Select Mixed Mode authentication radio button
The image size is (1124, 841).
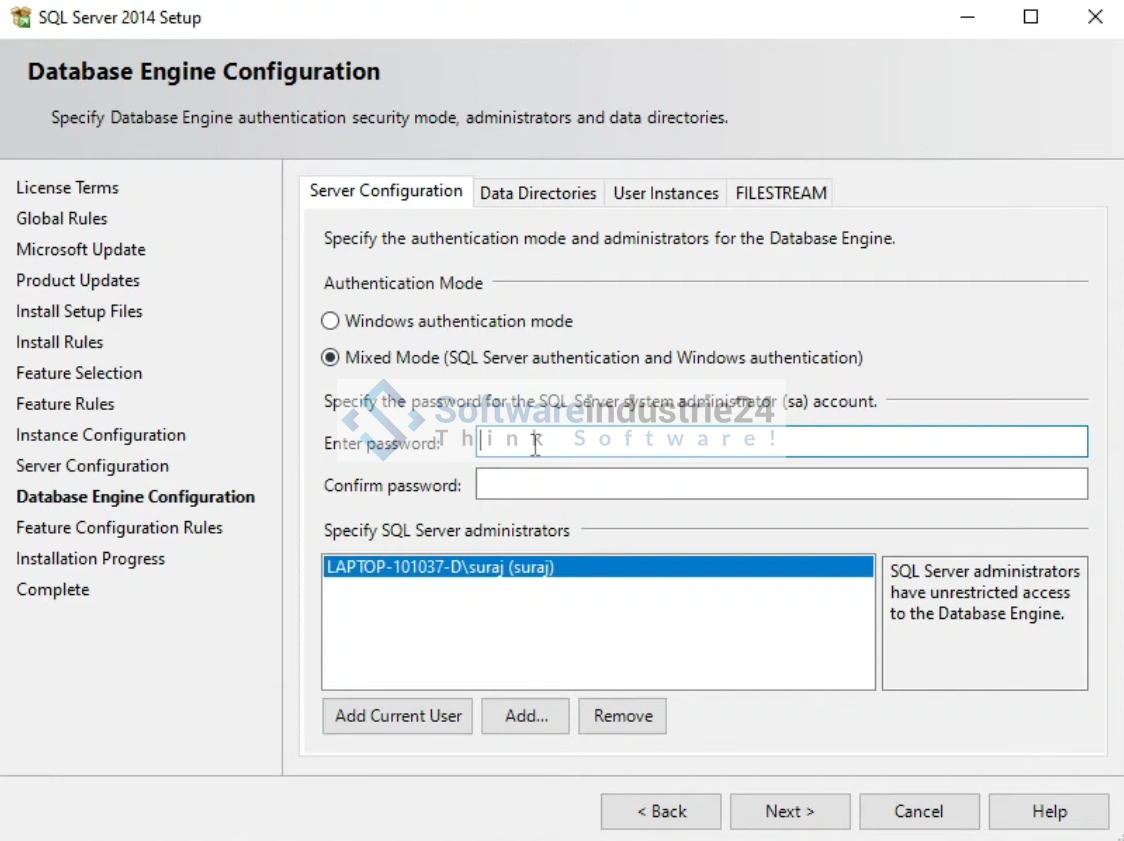pyautogui.click(x=330, y=357)
